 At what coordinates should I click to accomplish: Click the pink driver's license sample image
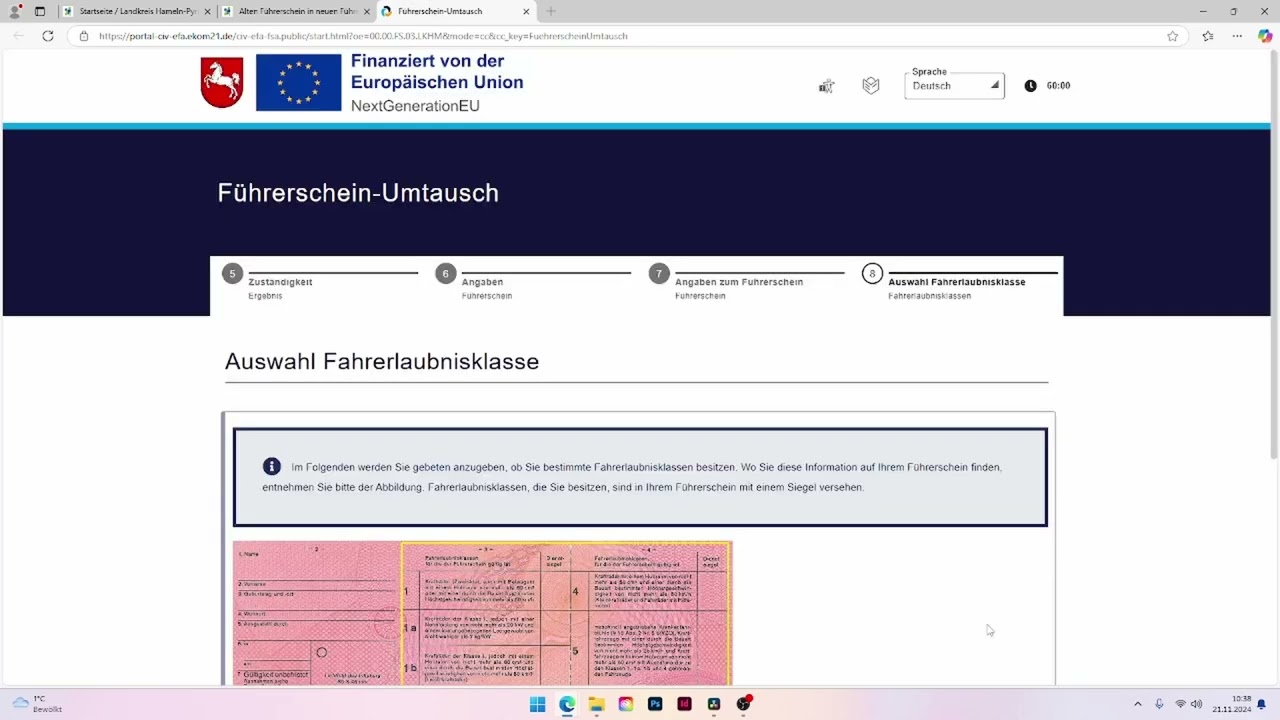coord(482,613)
